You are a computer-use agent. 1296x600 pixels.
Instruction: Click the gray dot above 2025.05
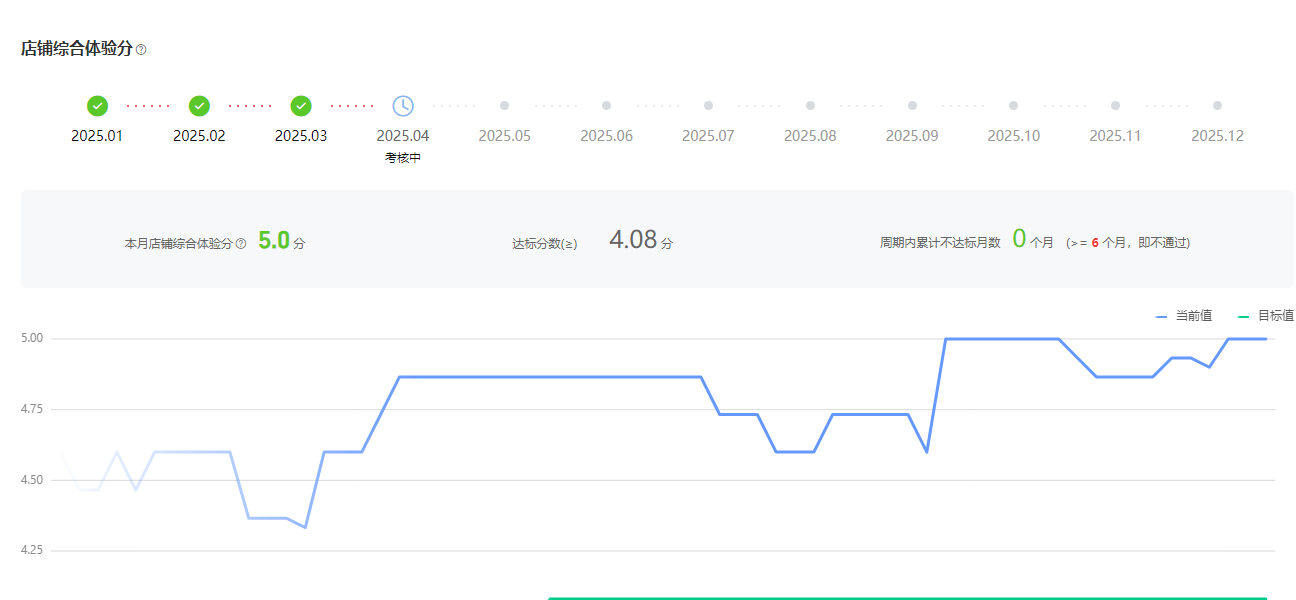[504, 105]
